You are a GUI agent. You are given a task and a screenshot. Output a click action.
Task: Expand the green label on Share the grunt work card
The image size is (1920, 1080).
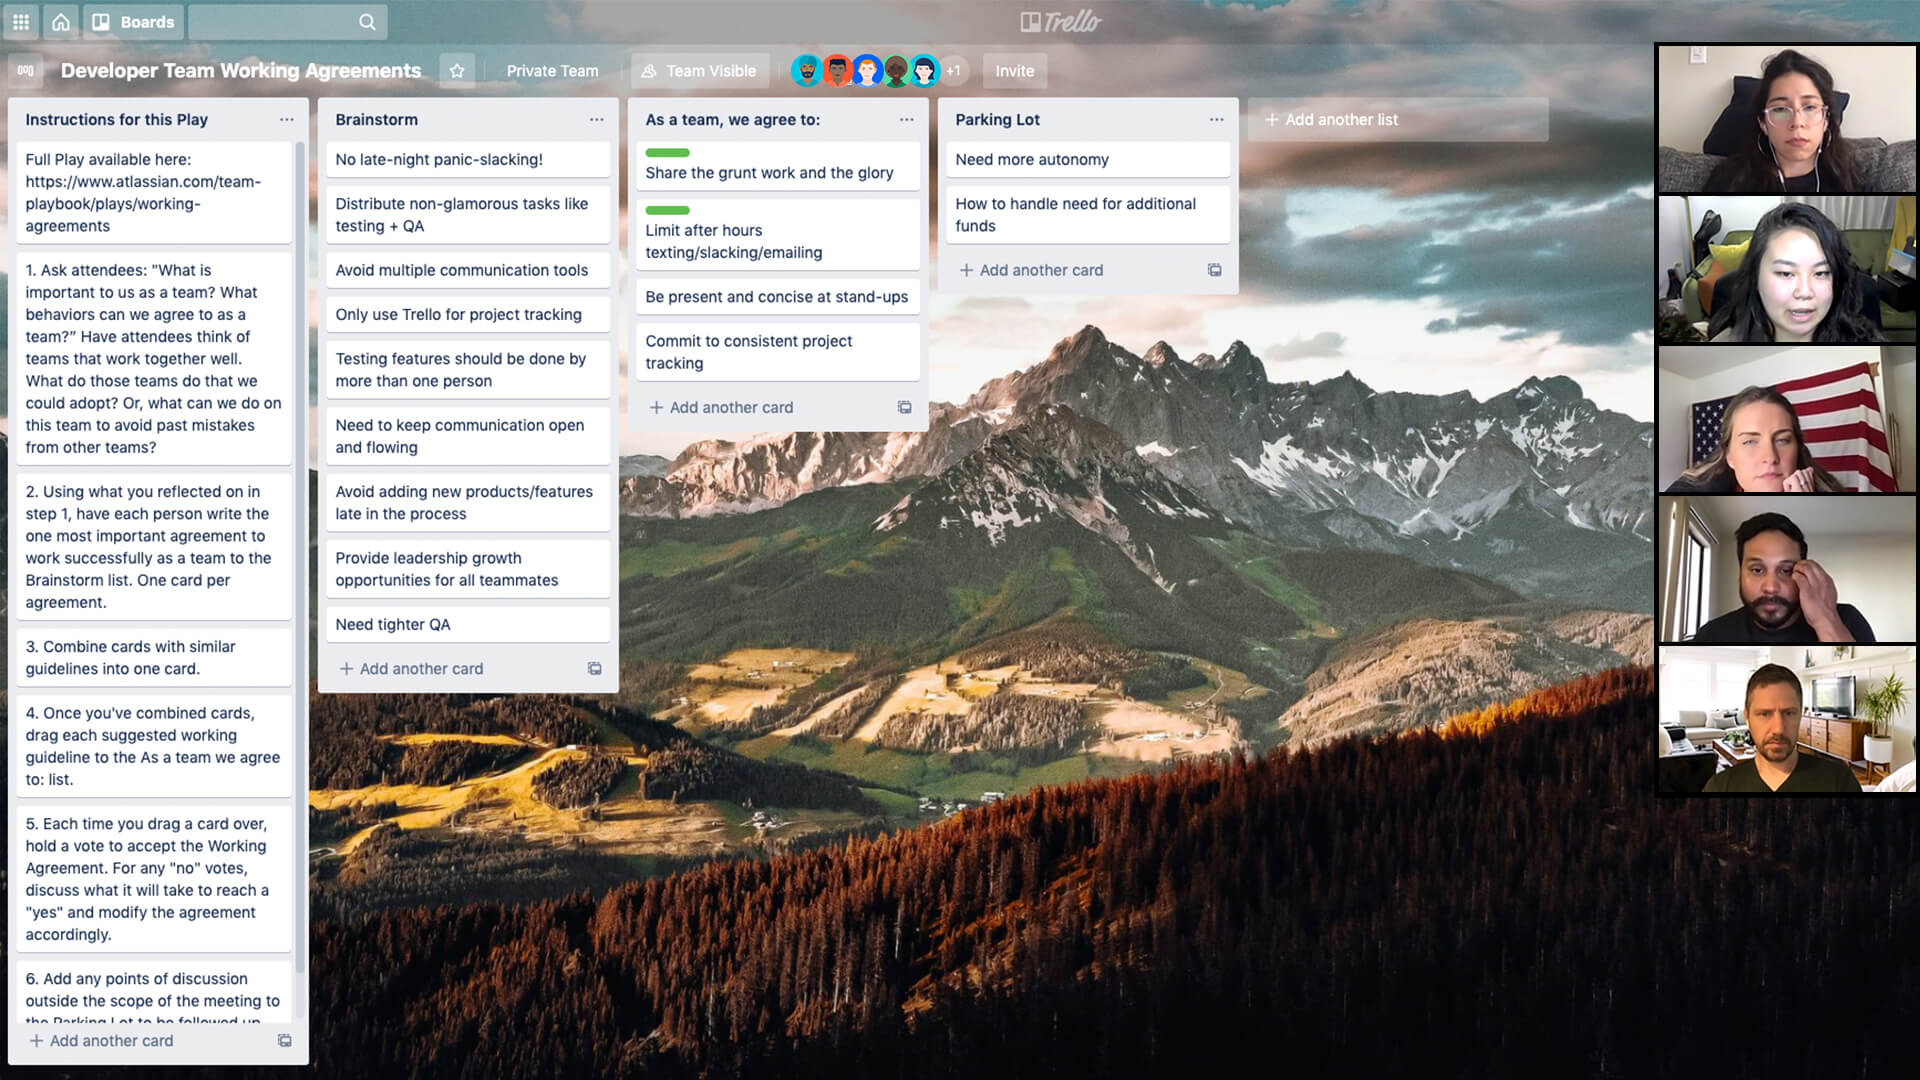tap(668, 152)
